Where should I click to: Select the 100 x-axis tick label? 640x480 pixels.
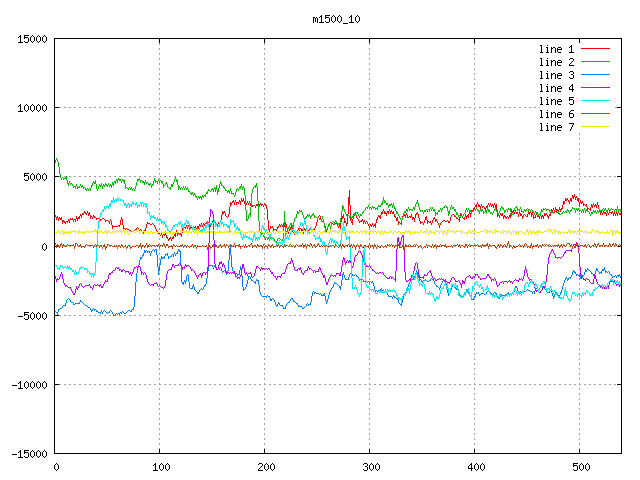(x=160, y=467)
